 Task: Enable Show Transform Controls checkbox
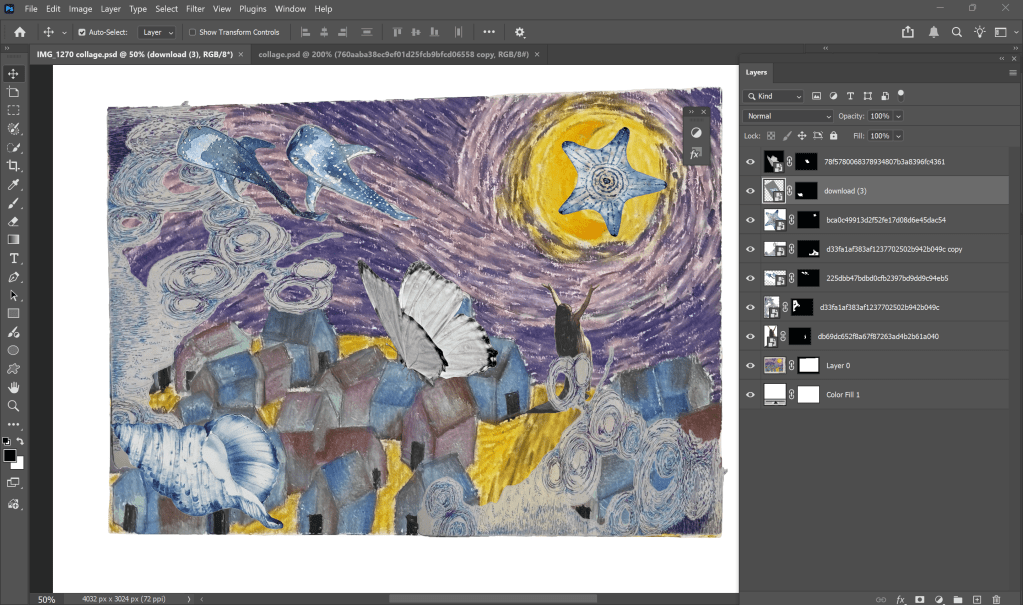click(x=194, y=32)
